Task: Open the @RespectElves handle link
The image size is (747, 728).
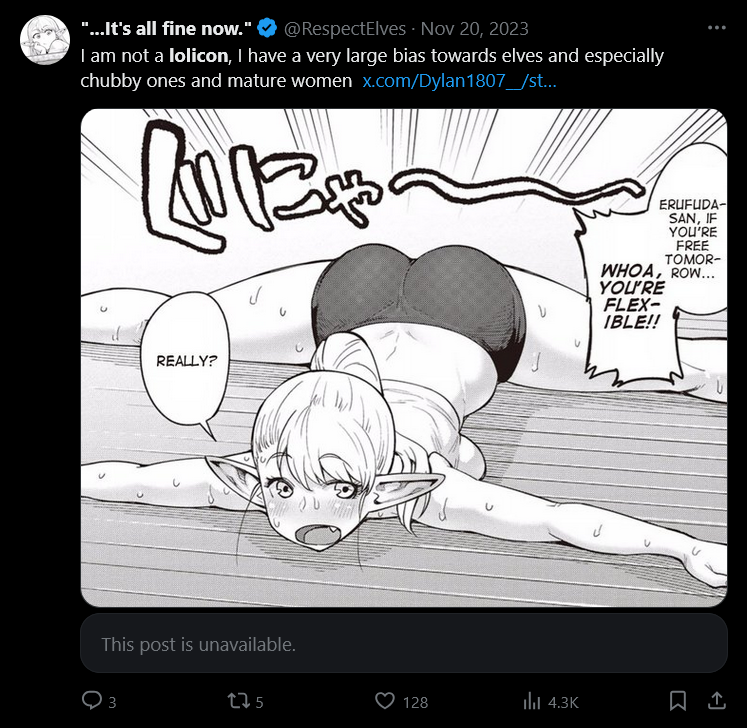Action: [344, 29]
